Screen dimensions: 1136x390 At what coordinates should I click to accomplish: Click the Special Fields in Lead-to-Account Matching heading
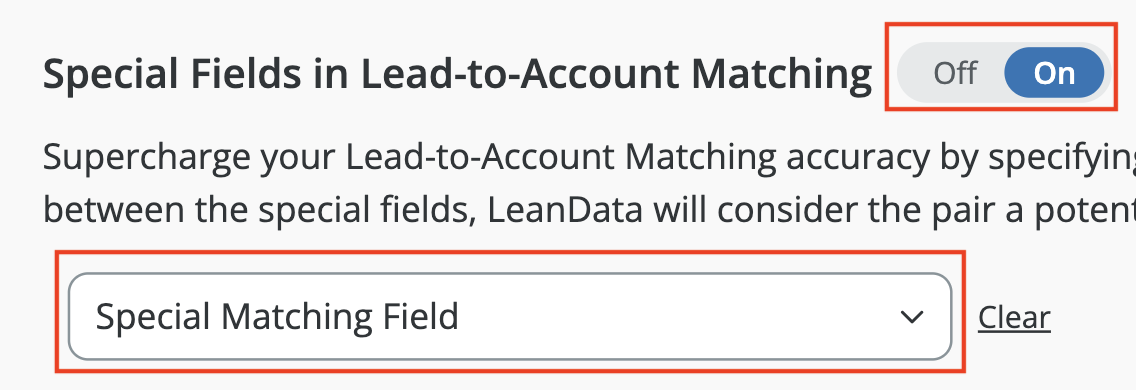coord(457,75)
